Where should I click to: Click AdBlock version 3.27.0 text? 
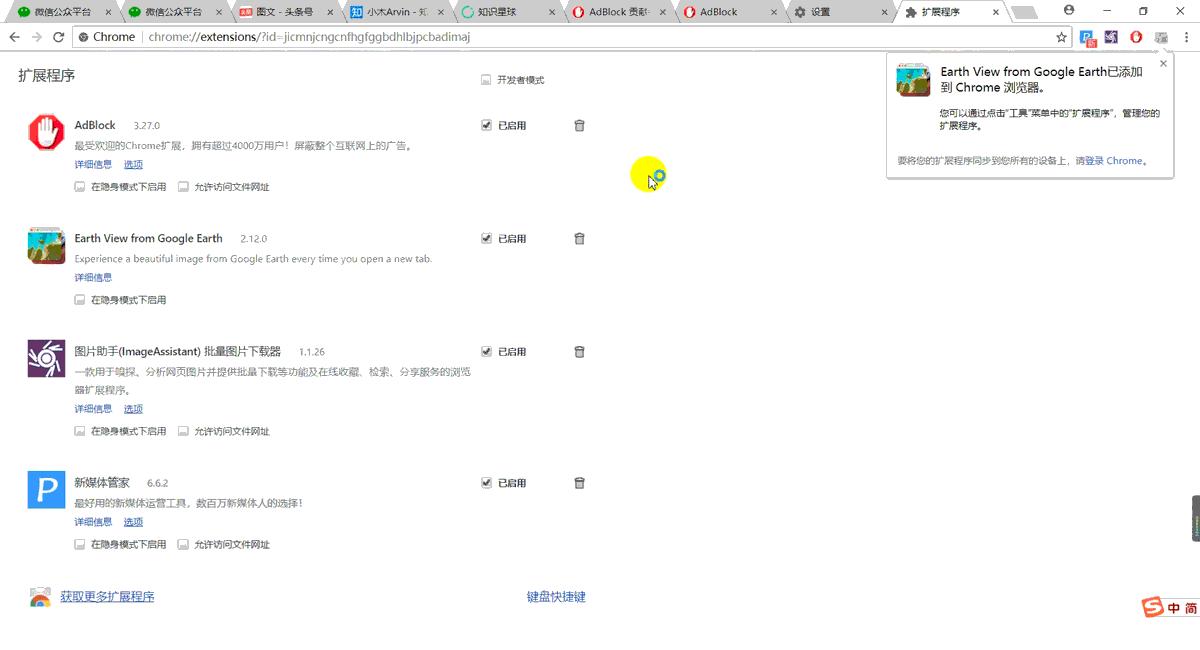click(147, 126)
